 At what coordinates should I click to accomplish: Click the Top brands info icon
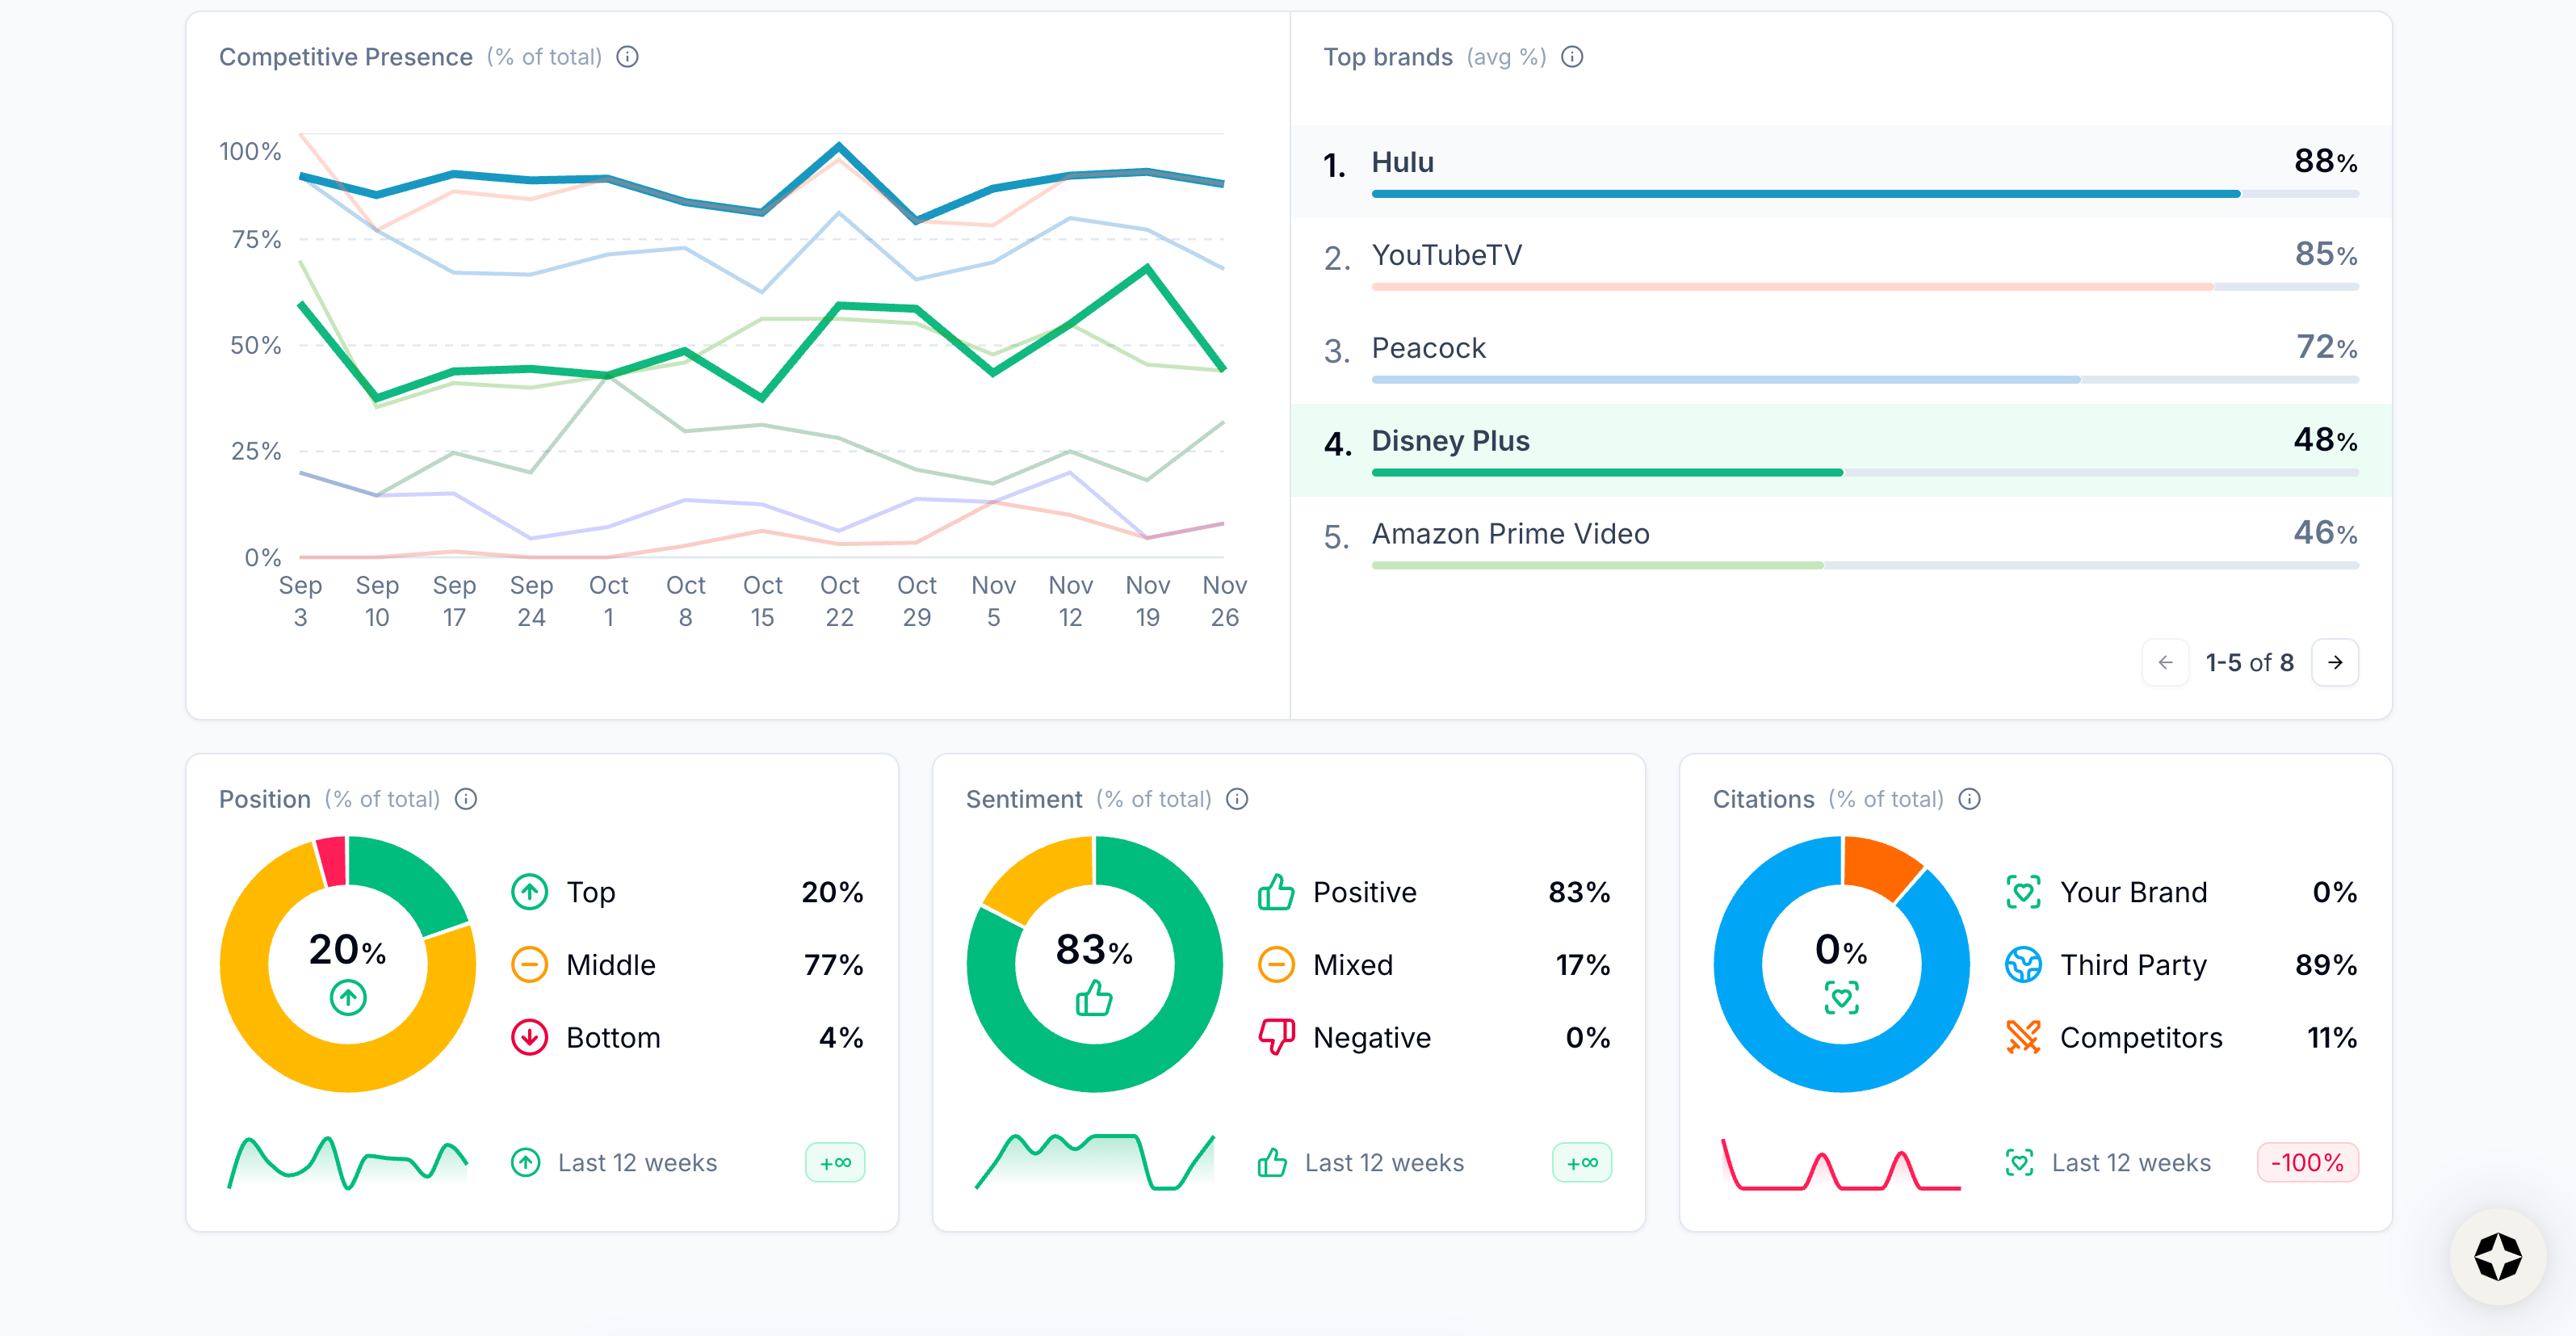click(x=1572, y=57)
